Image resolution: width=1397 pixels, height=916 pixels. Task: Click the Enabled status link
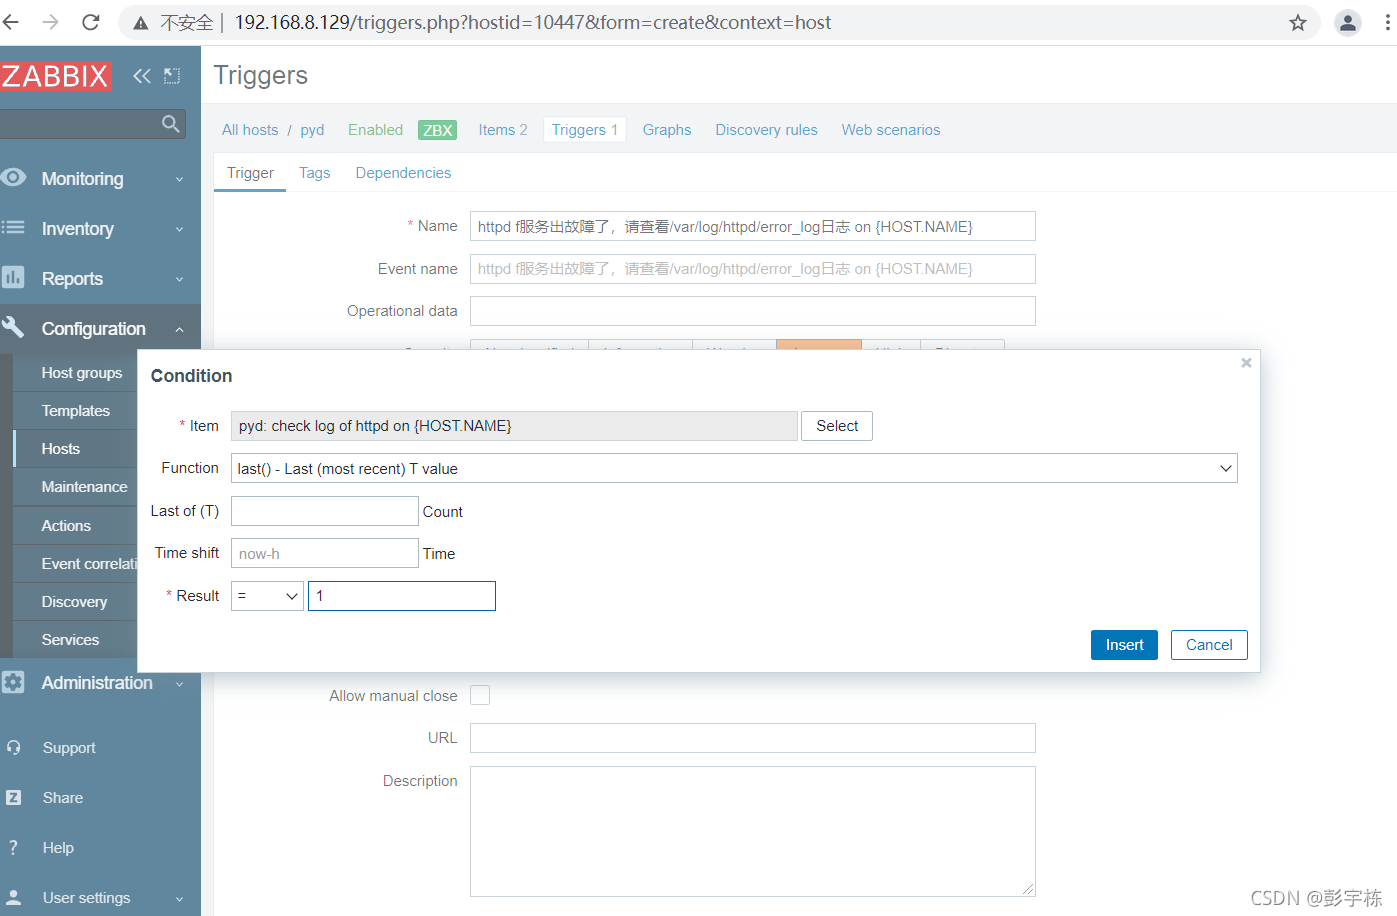click(375, 130)
